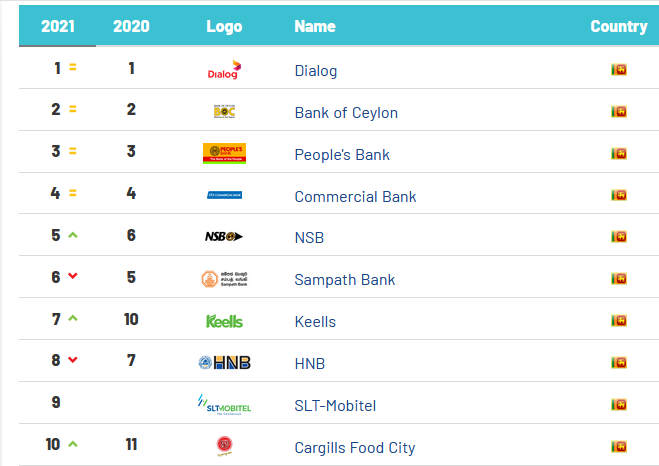Sort by the 2021 column header
The height and width of the screenshot is (466, 659).
(58, 26)
